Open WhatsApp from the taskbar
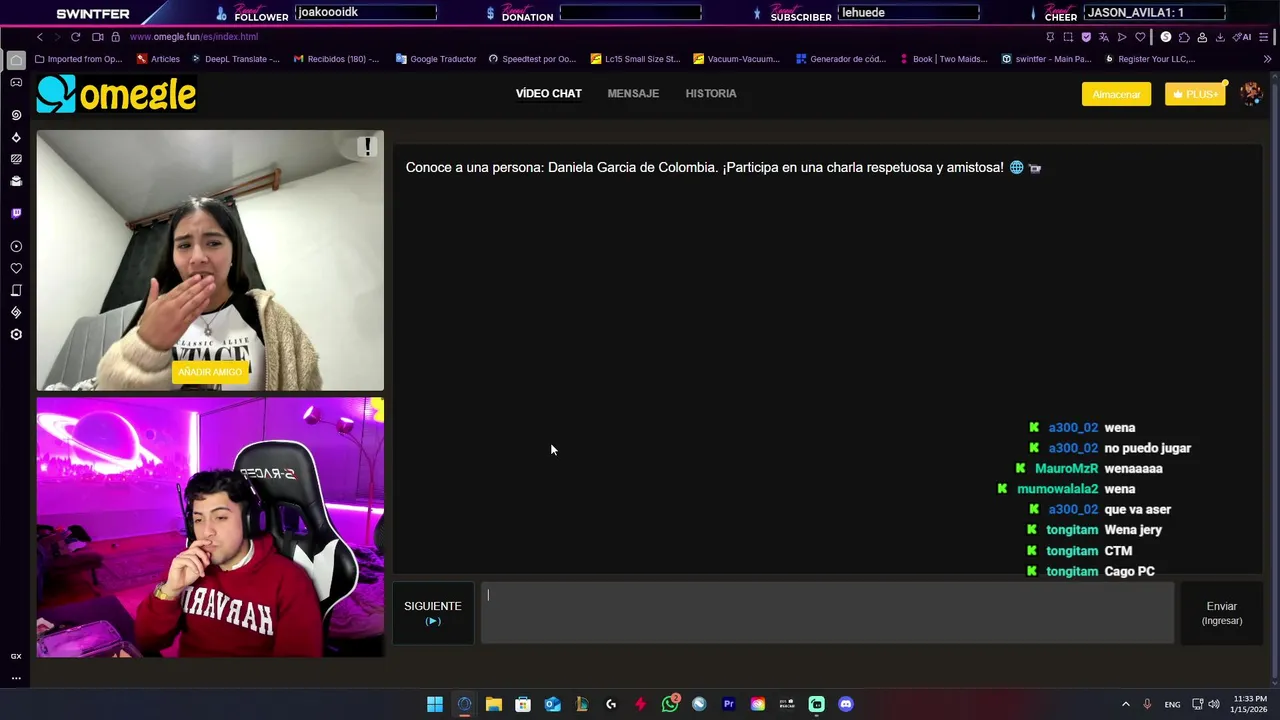This screenshot has width=1280, height=720. pos(670,704)
